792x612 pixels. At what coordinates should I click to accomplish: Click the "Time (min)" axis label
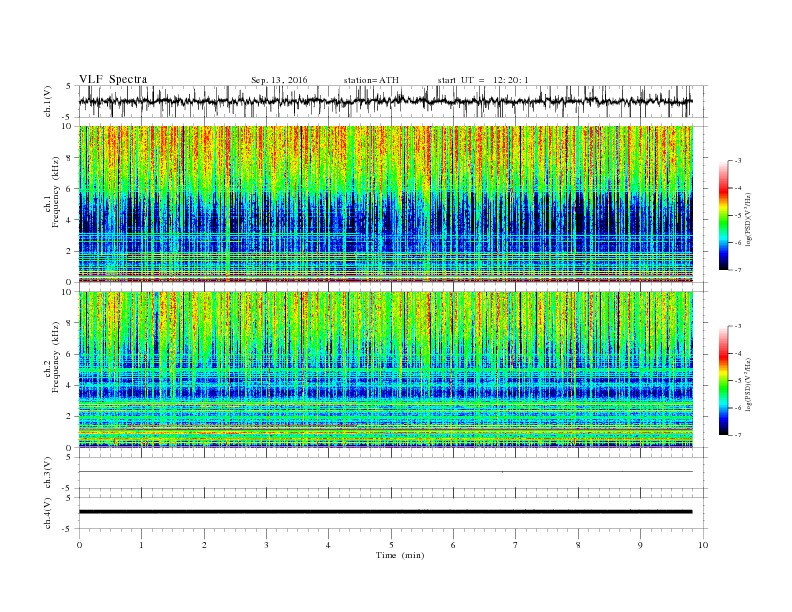[400, 555]
